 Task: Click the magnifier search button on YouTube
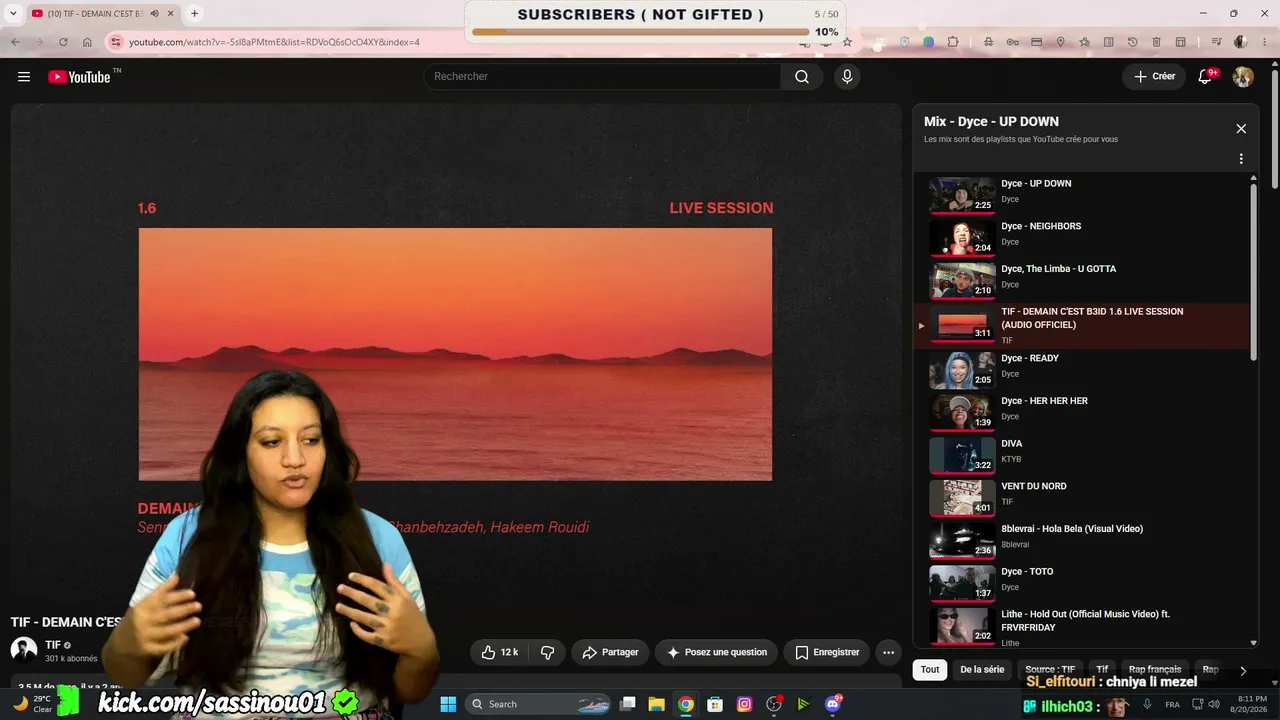pyautogui.click(x=802, y=77)
